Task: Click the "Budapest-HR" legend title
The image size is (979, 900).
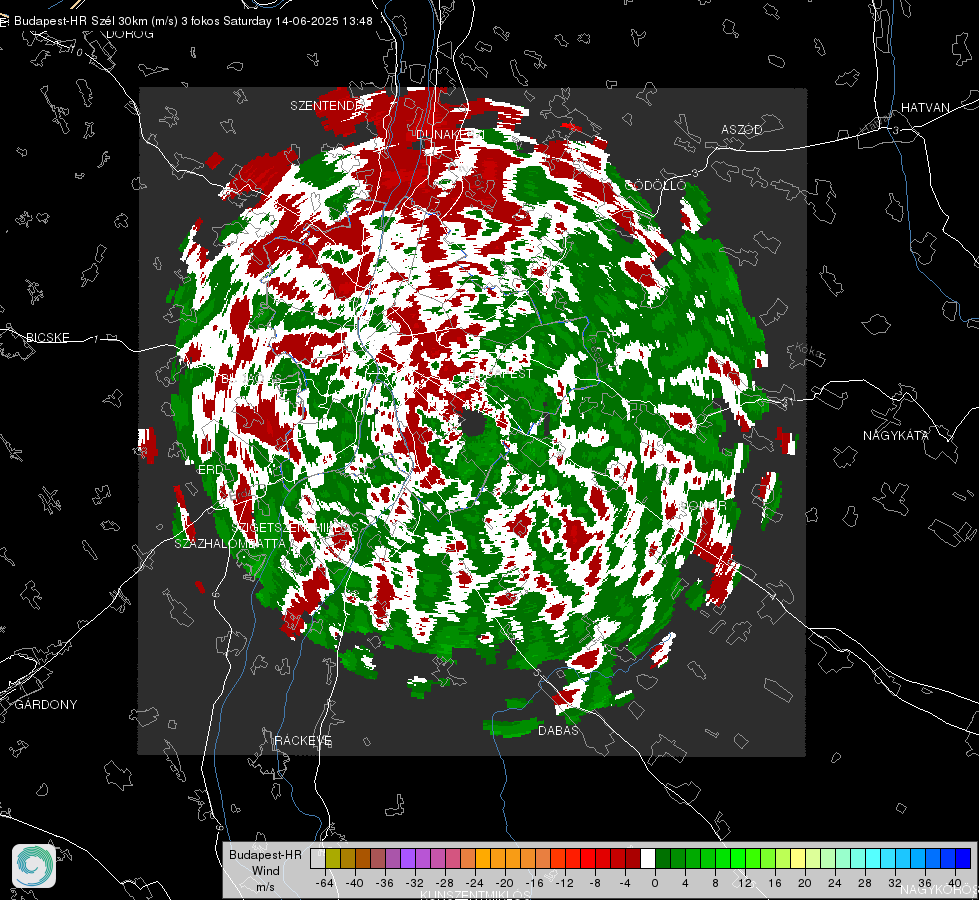Action: (x=265, y=854)
